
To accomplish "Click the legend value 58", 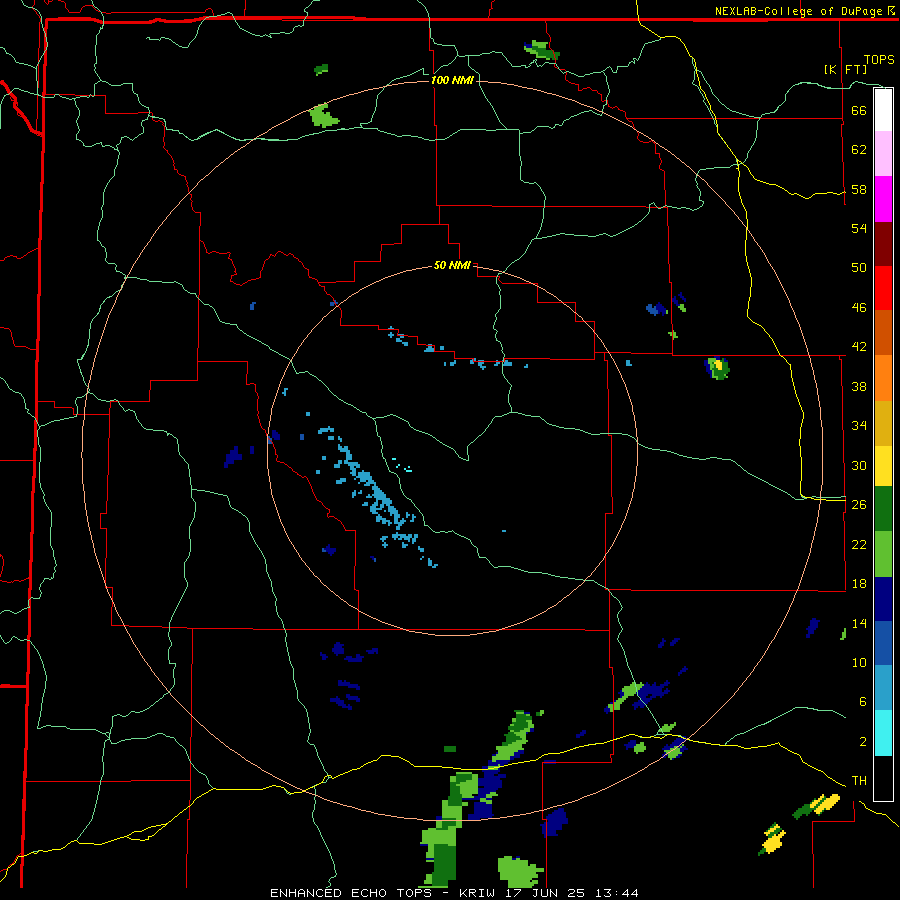I will 859,189.
